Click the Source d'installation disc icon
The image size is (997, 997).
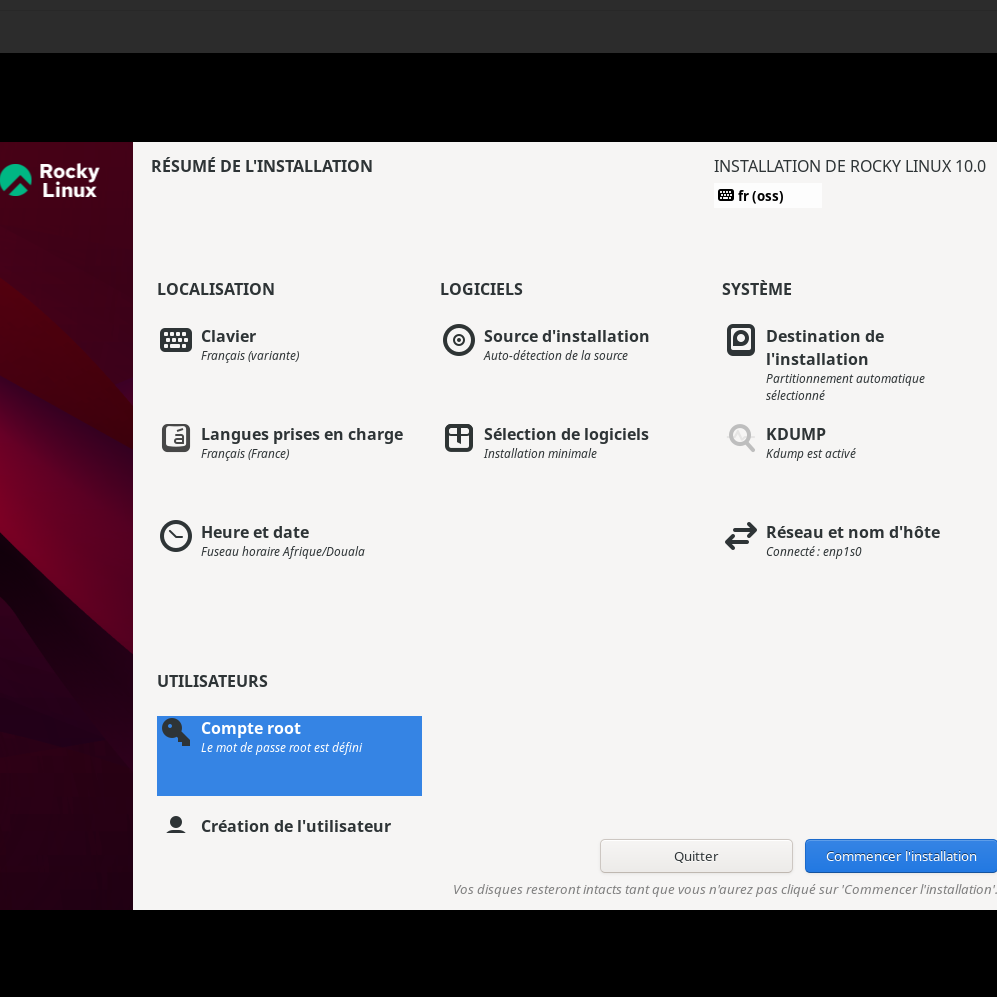point(458,340)
